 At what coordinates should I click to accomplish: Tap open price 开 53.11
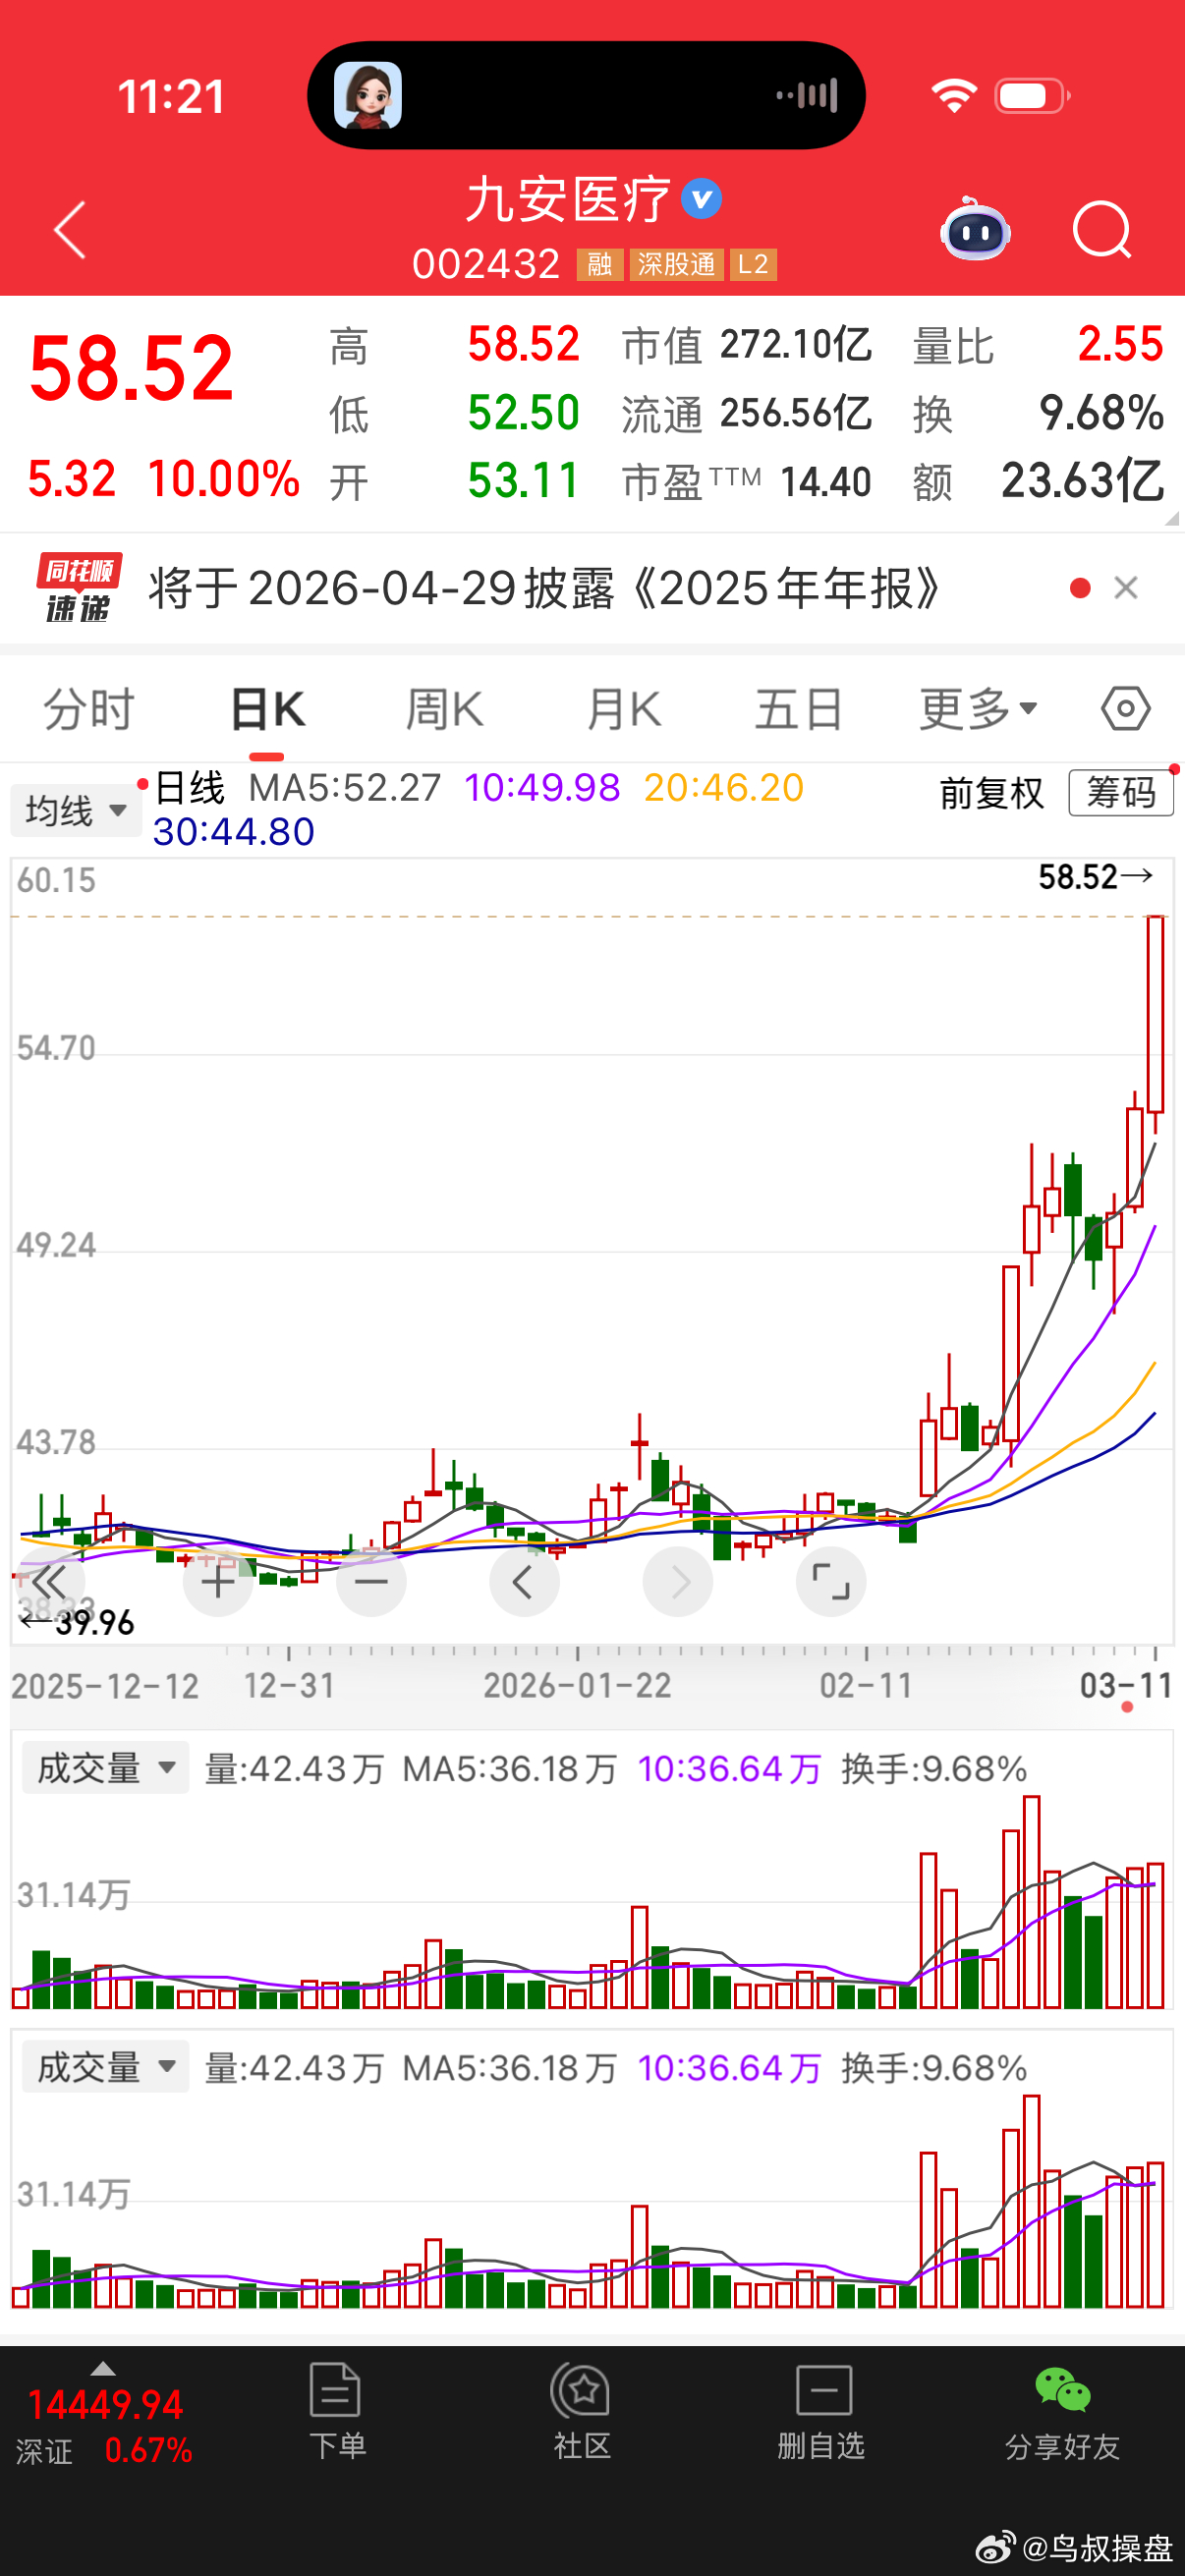tap(455, 481)
